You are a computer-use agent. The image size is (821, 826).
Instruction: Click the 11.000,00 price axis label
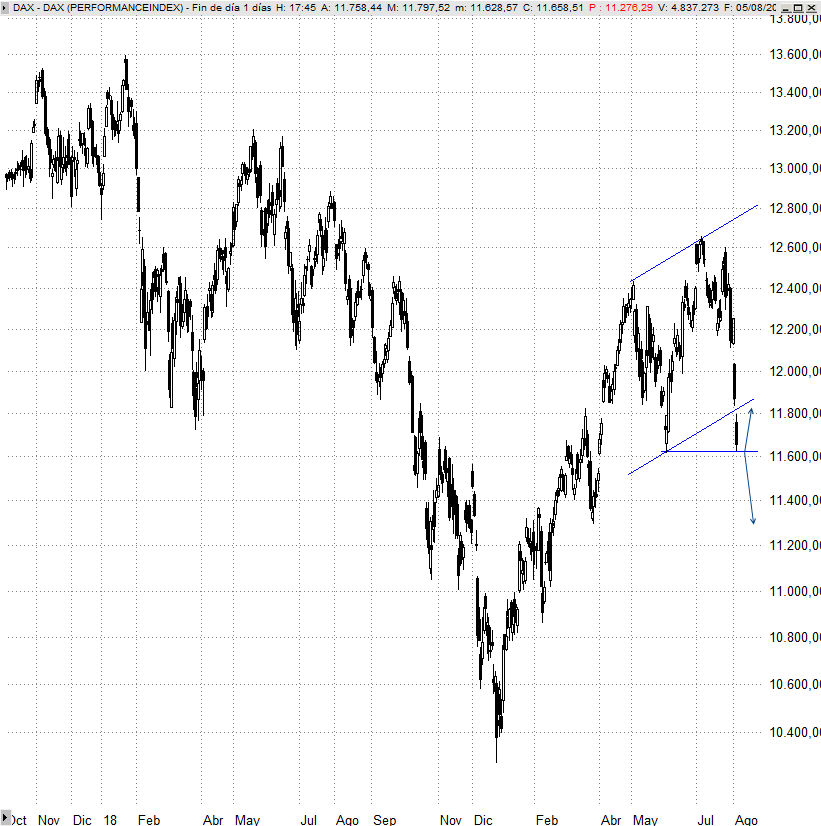pos(794,591)
